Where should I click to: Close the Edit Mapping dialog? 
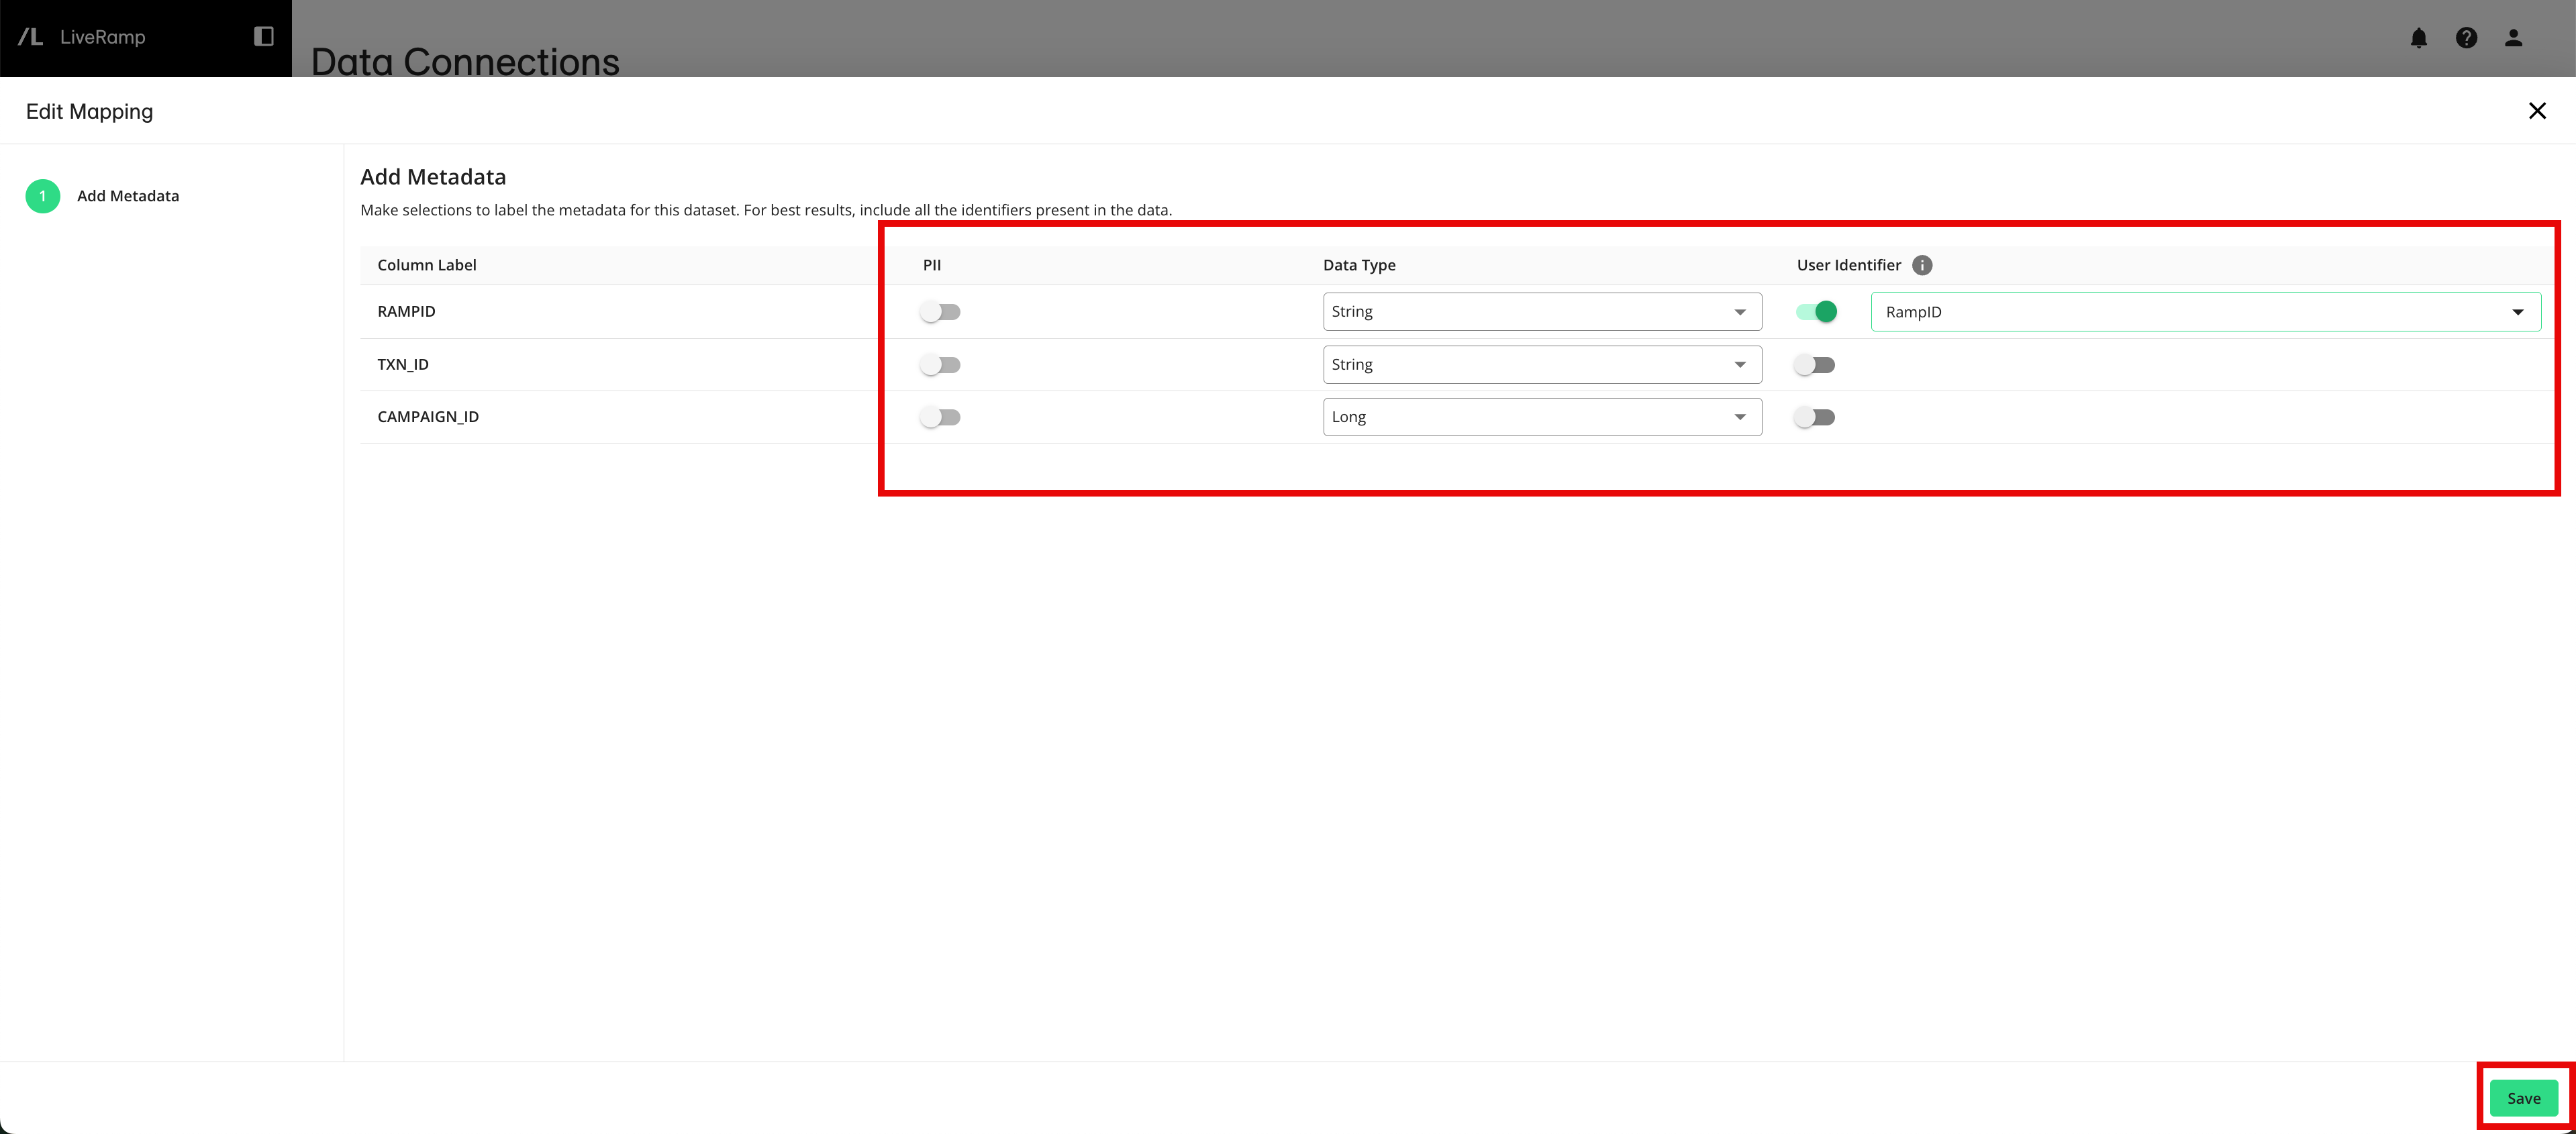pos(2538,110)
